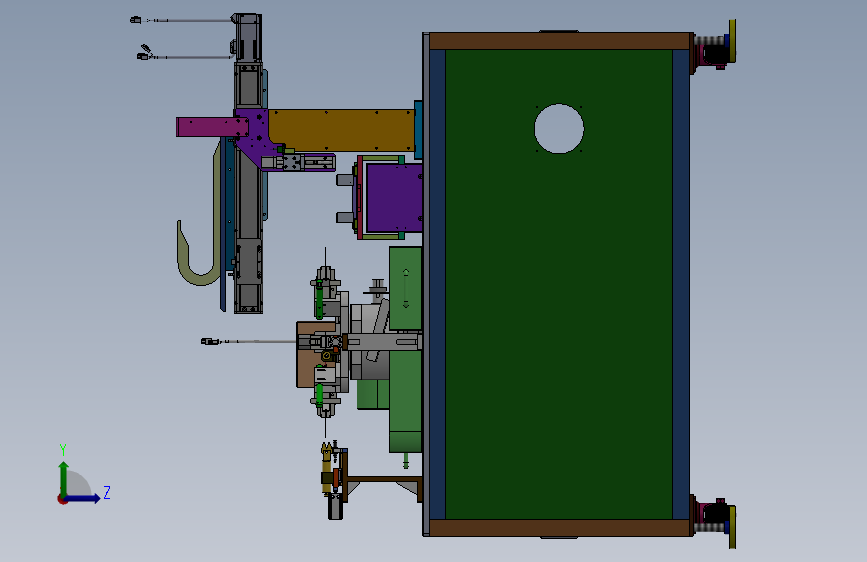Select the circular hole in green panel
The image size is (867, 562).
point(559,128)
